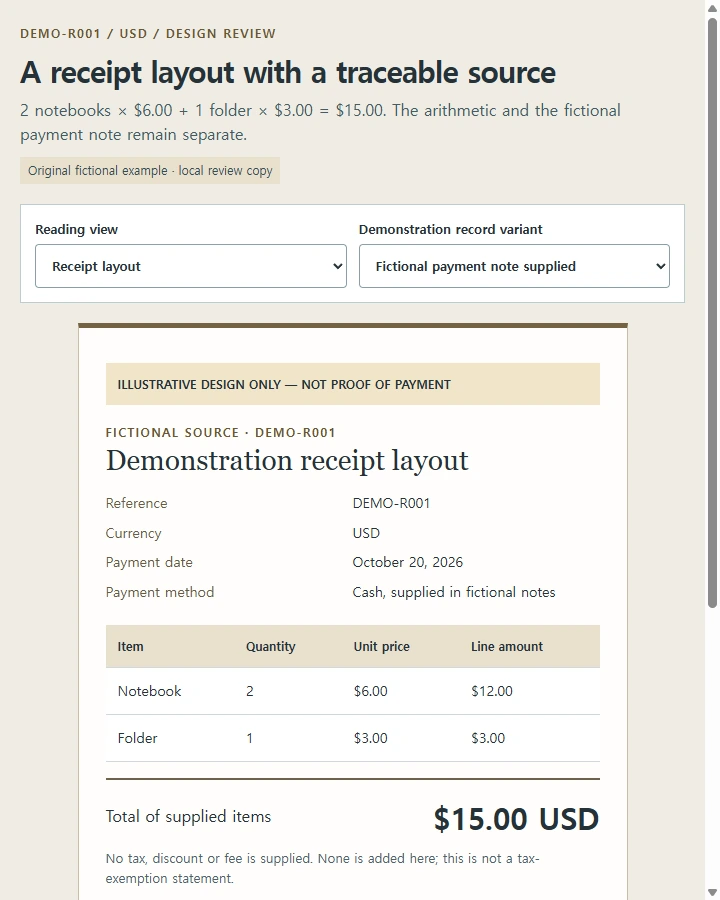This screenshot has height=900, width=720.
Task: Click the Currency value USD
Action: coord(366,533)
